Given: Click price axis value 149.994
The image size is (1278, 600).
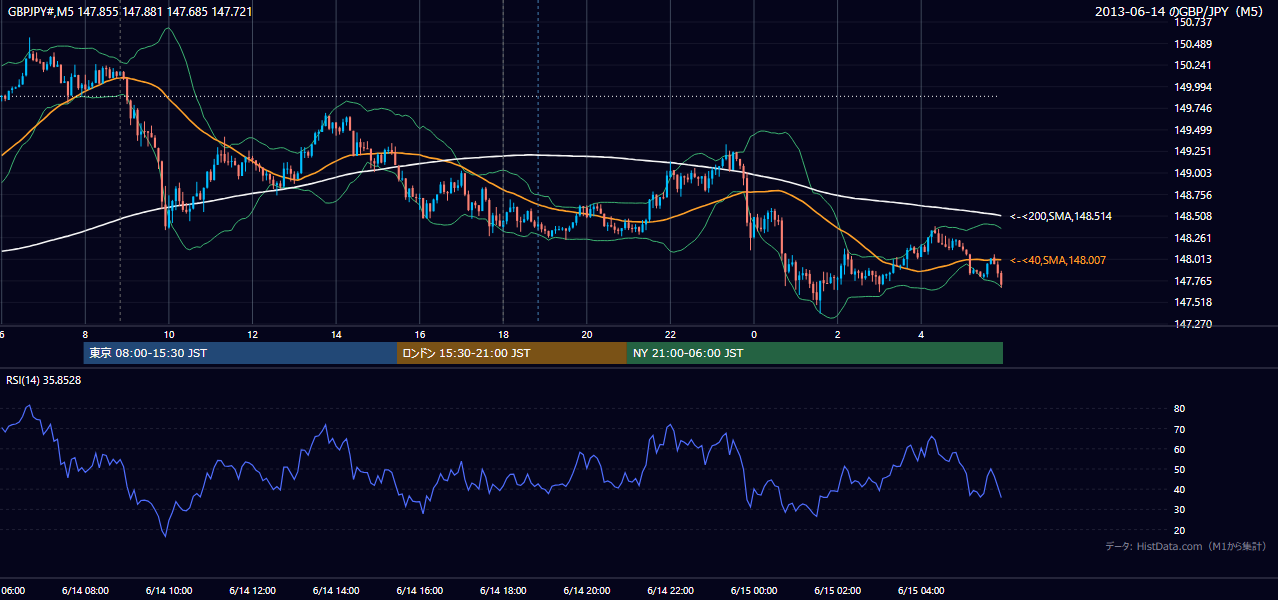Looking at the screenshot, I should click(1193, 87).
